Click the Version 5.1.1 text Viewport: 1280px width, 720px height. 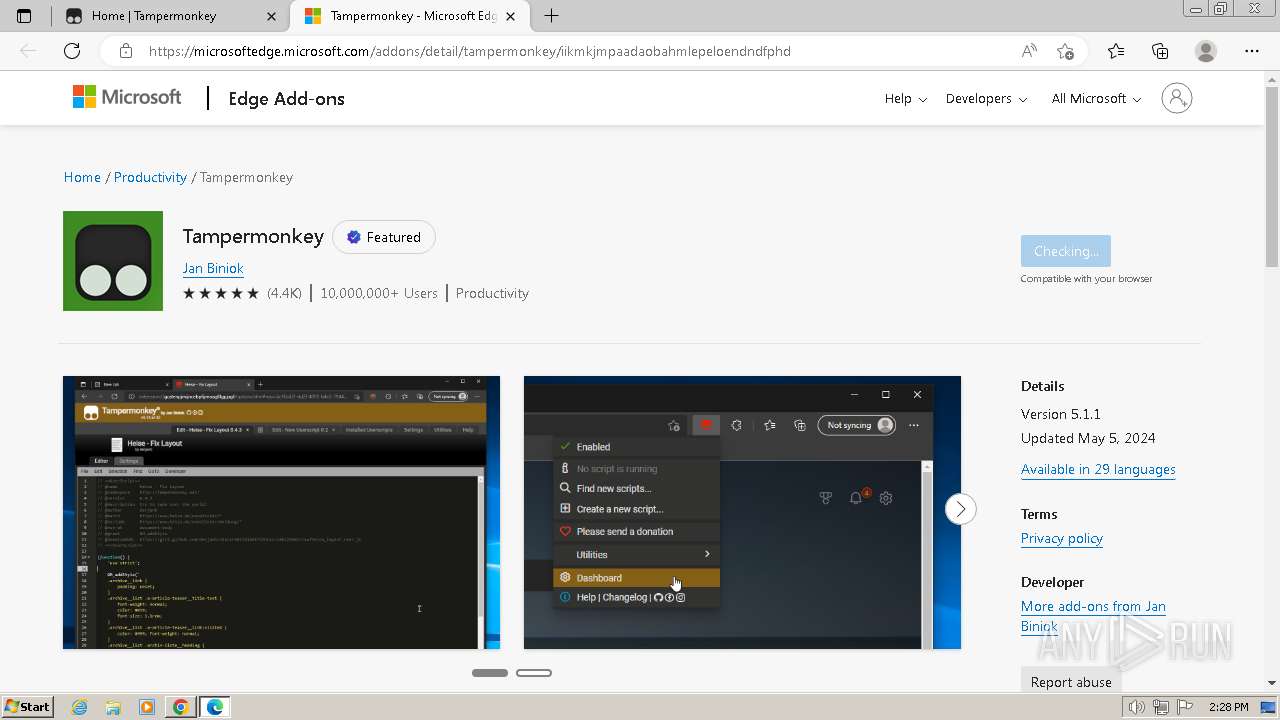(x=1061, y=414)
